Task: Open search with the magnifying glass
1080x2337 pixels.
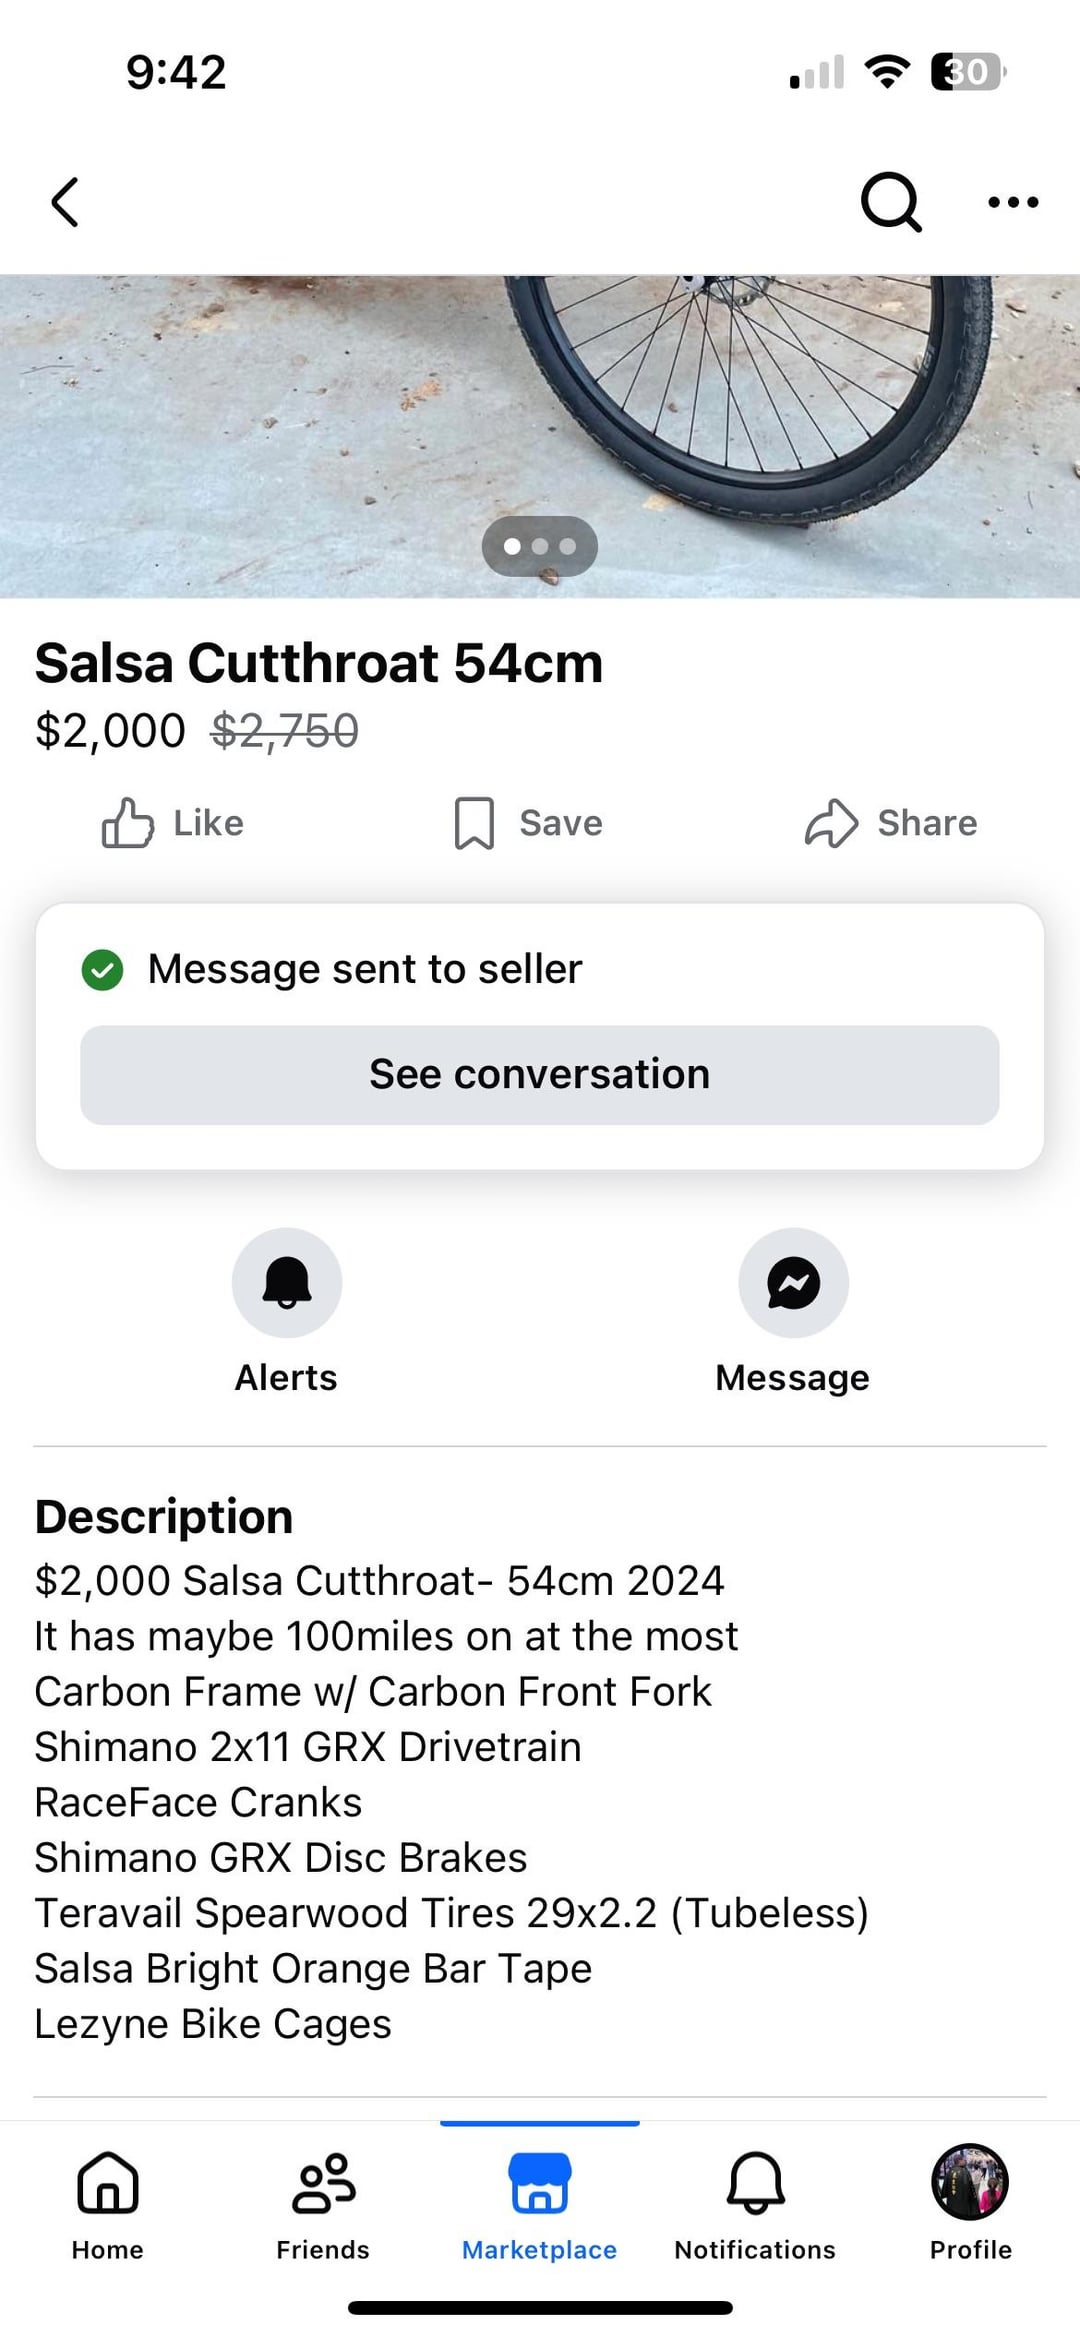Action: [x=890, y=202]
